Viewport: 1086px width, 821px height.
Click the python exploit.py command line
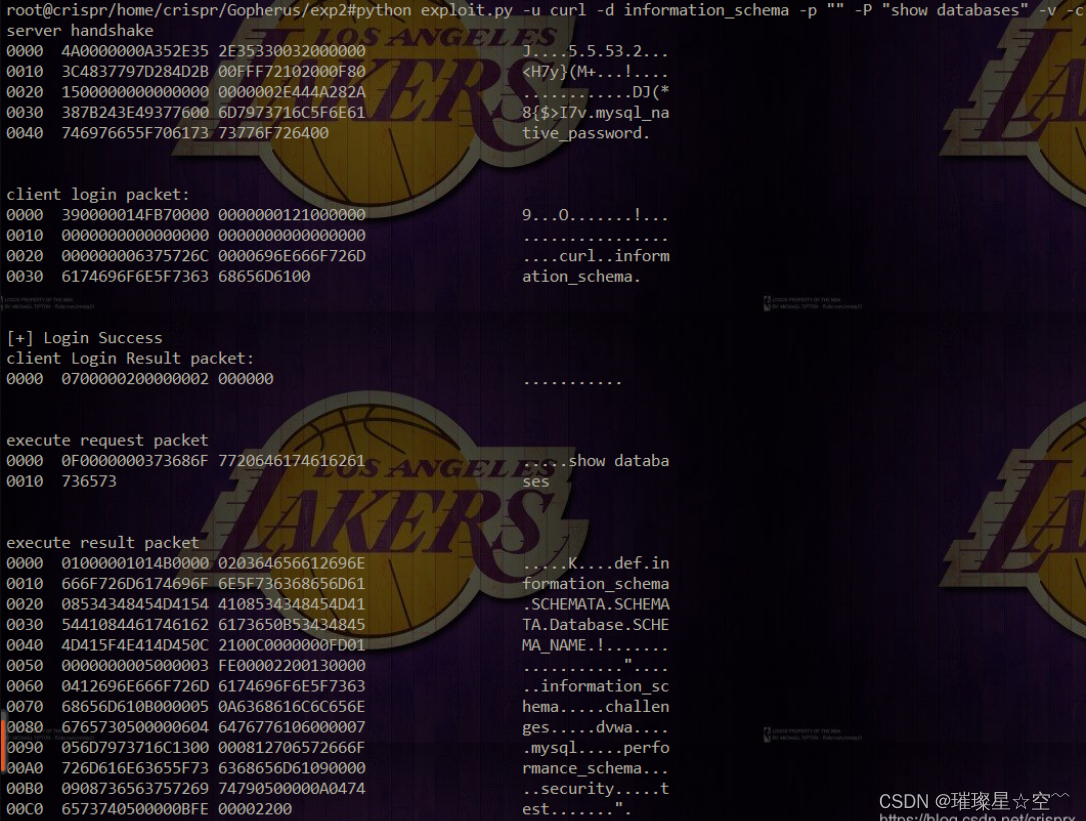543,10
